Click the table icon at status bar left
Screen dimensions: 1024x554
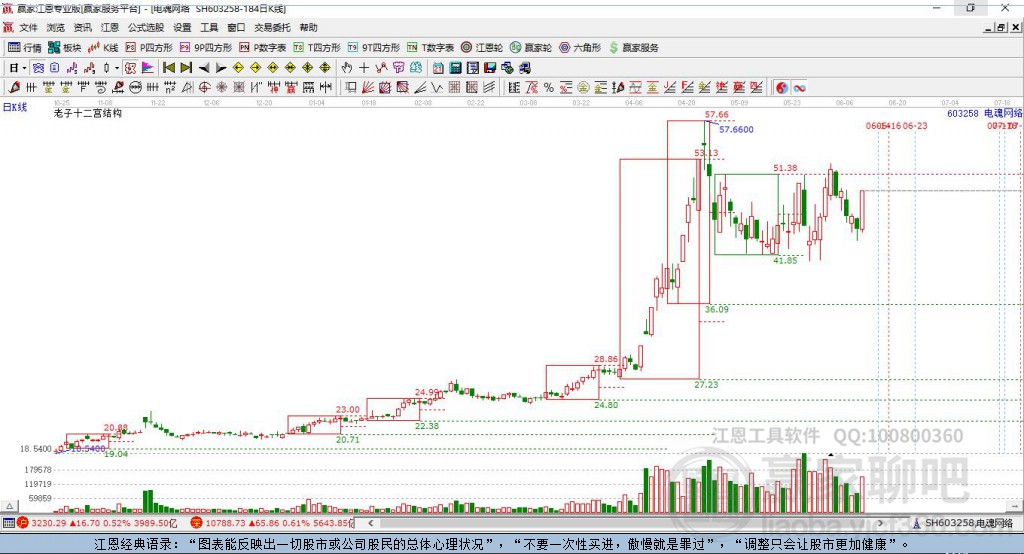pos(8,523)
